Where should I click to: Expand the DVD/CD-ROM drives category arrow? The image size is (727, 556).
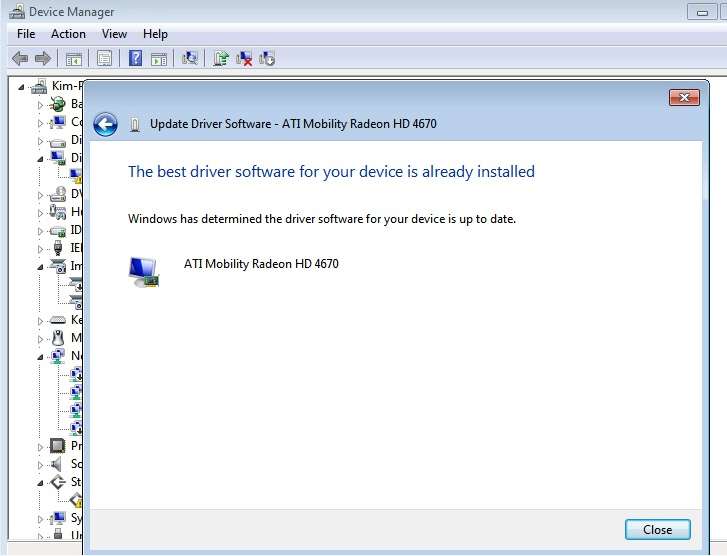[x=40, y=195]
